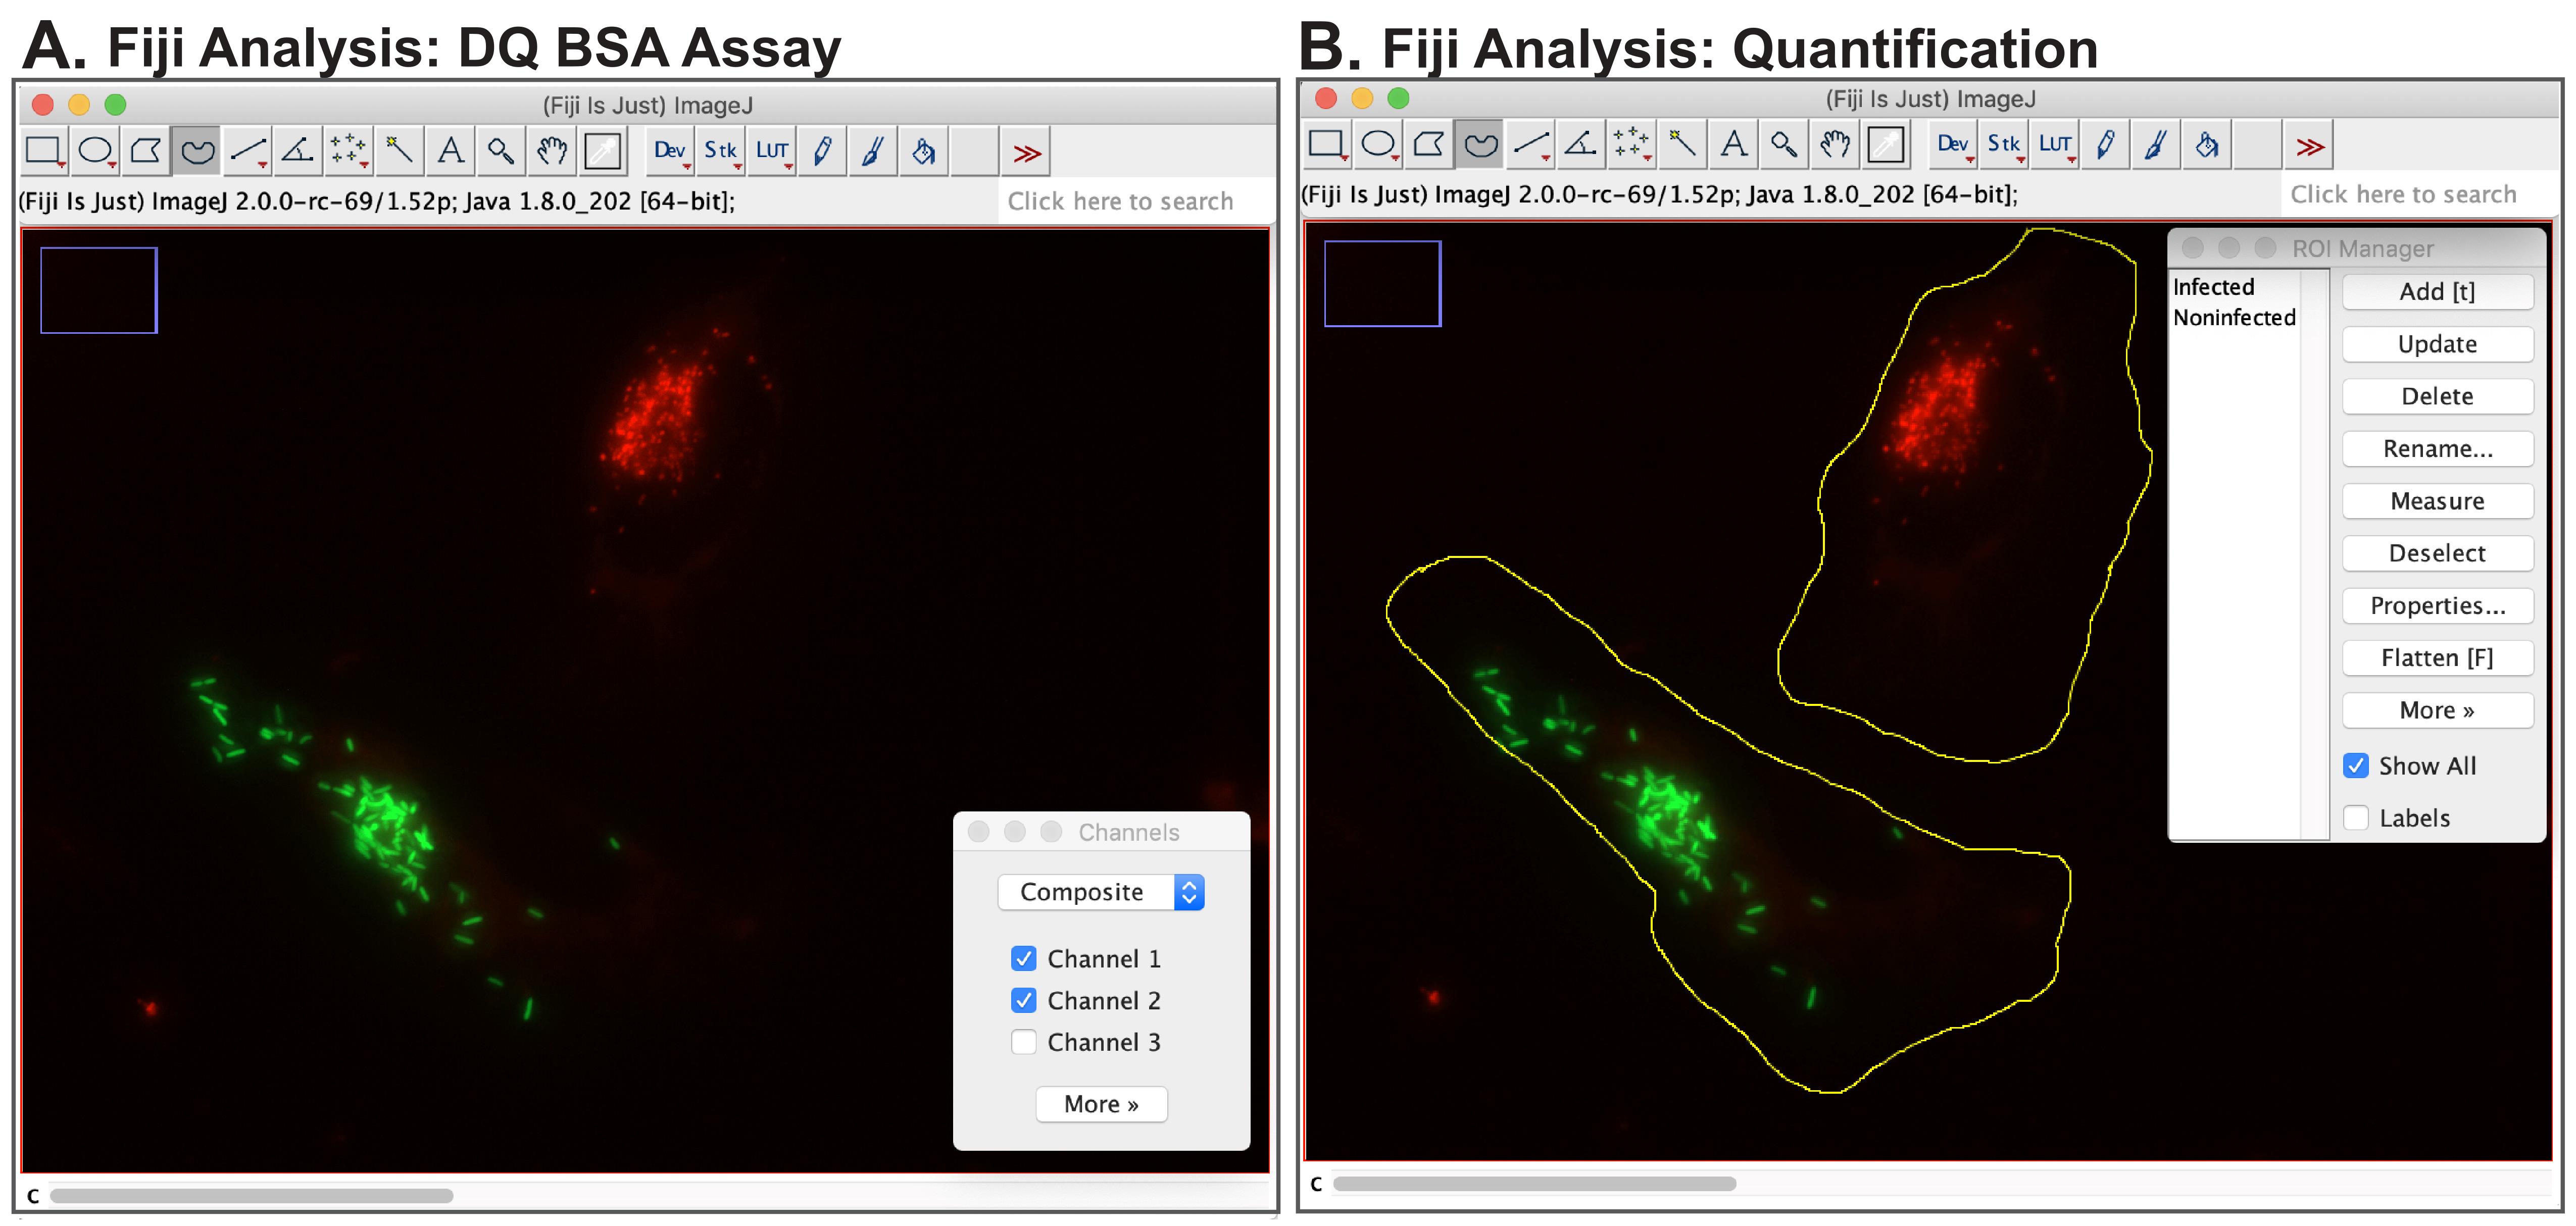Open the LUT menu in left toolbar
The width and height of the screenshot is (2576, 1226).
point(772,151)
